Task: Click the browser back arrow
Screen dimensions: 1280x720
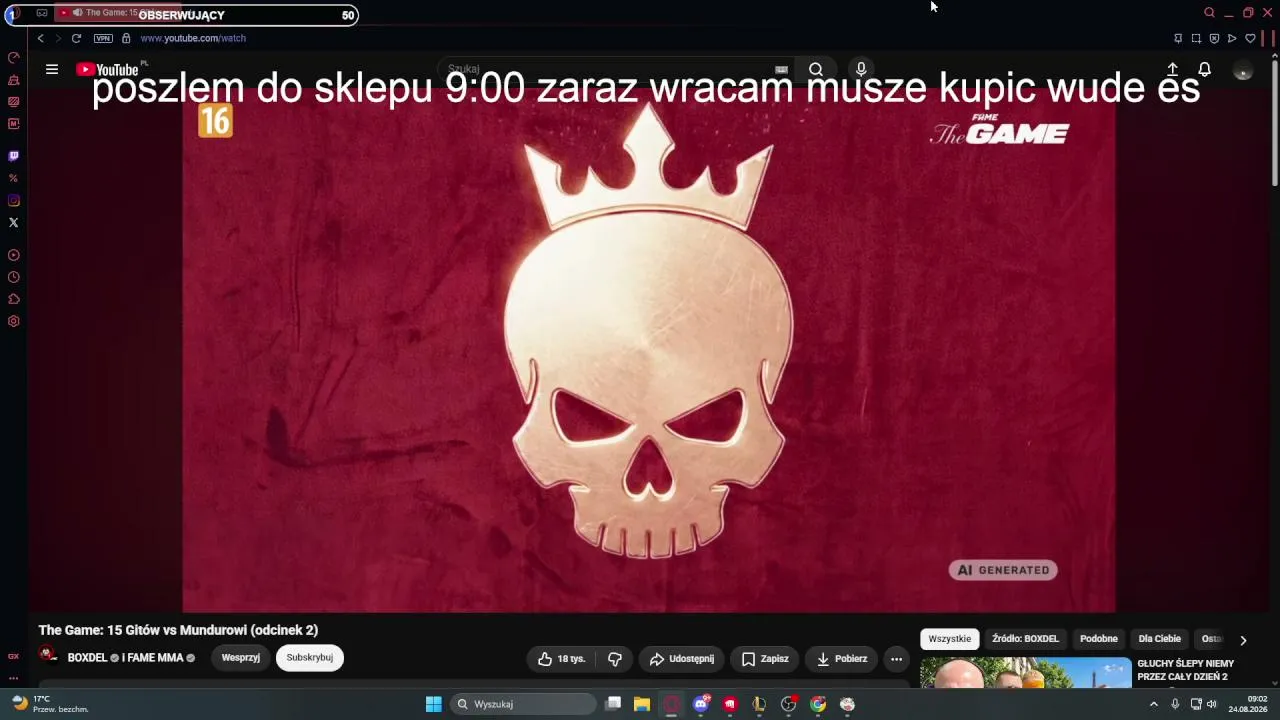Action: 40,38
